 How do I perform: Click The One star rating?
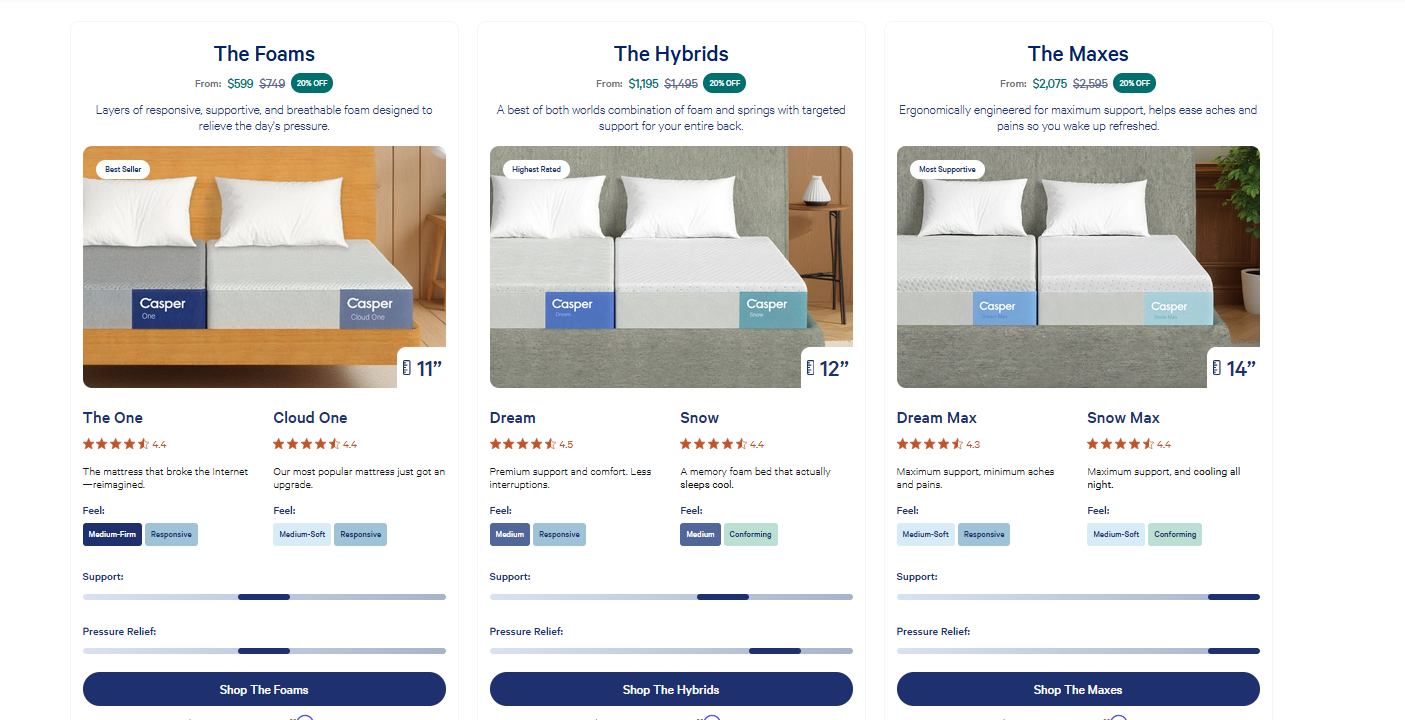pos(116,444)
